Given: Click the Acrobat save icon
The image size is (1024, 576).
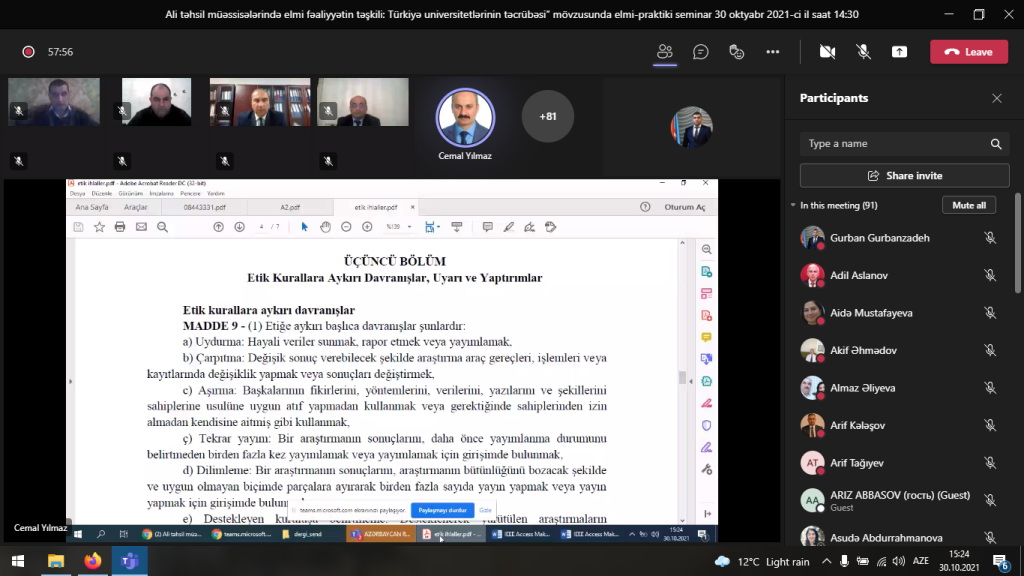Looking at the screenshot, I should 78,227.
